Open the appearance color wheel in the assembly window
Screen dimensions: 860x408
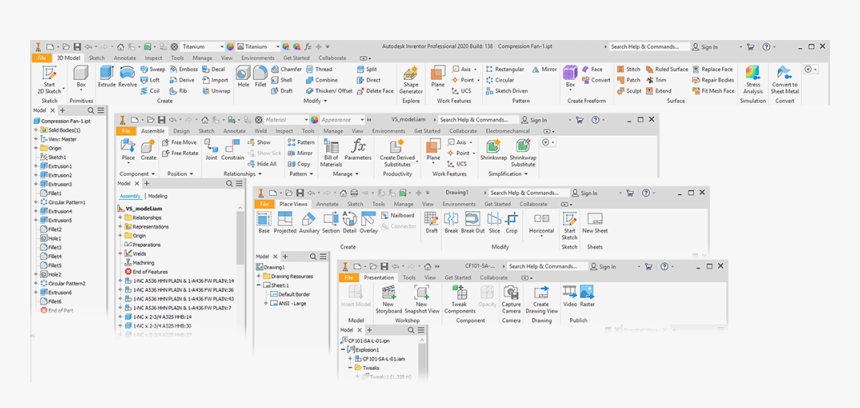[x=314, y=120]
